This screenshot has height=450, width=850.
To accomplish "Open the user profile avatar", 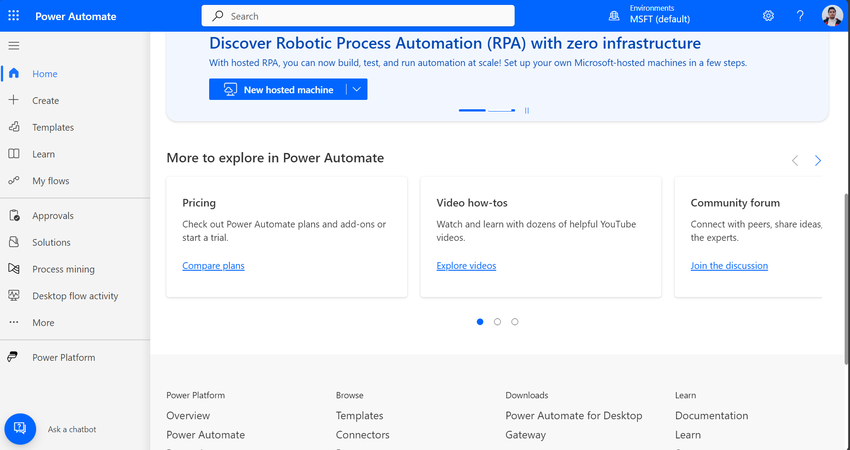I will click(832, 16).
